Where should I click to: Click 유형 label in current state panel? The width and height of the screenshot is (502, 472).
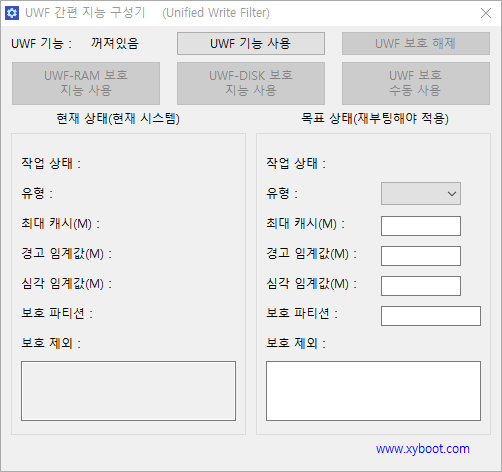(37, 193)
